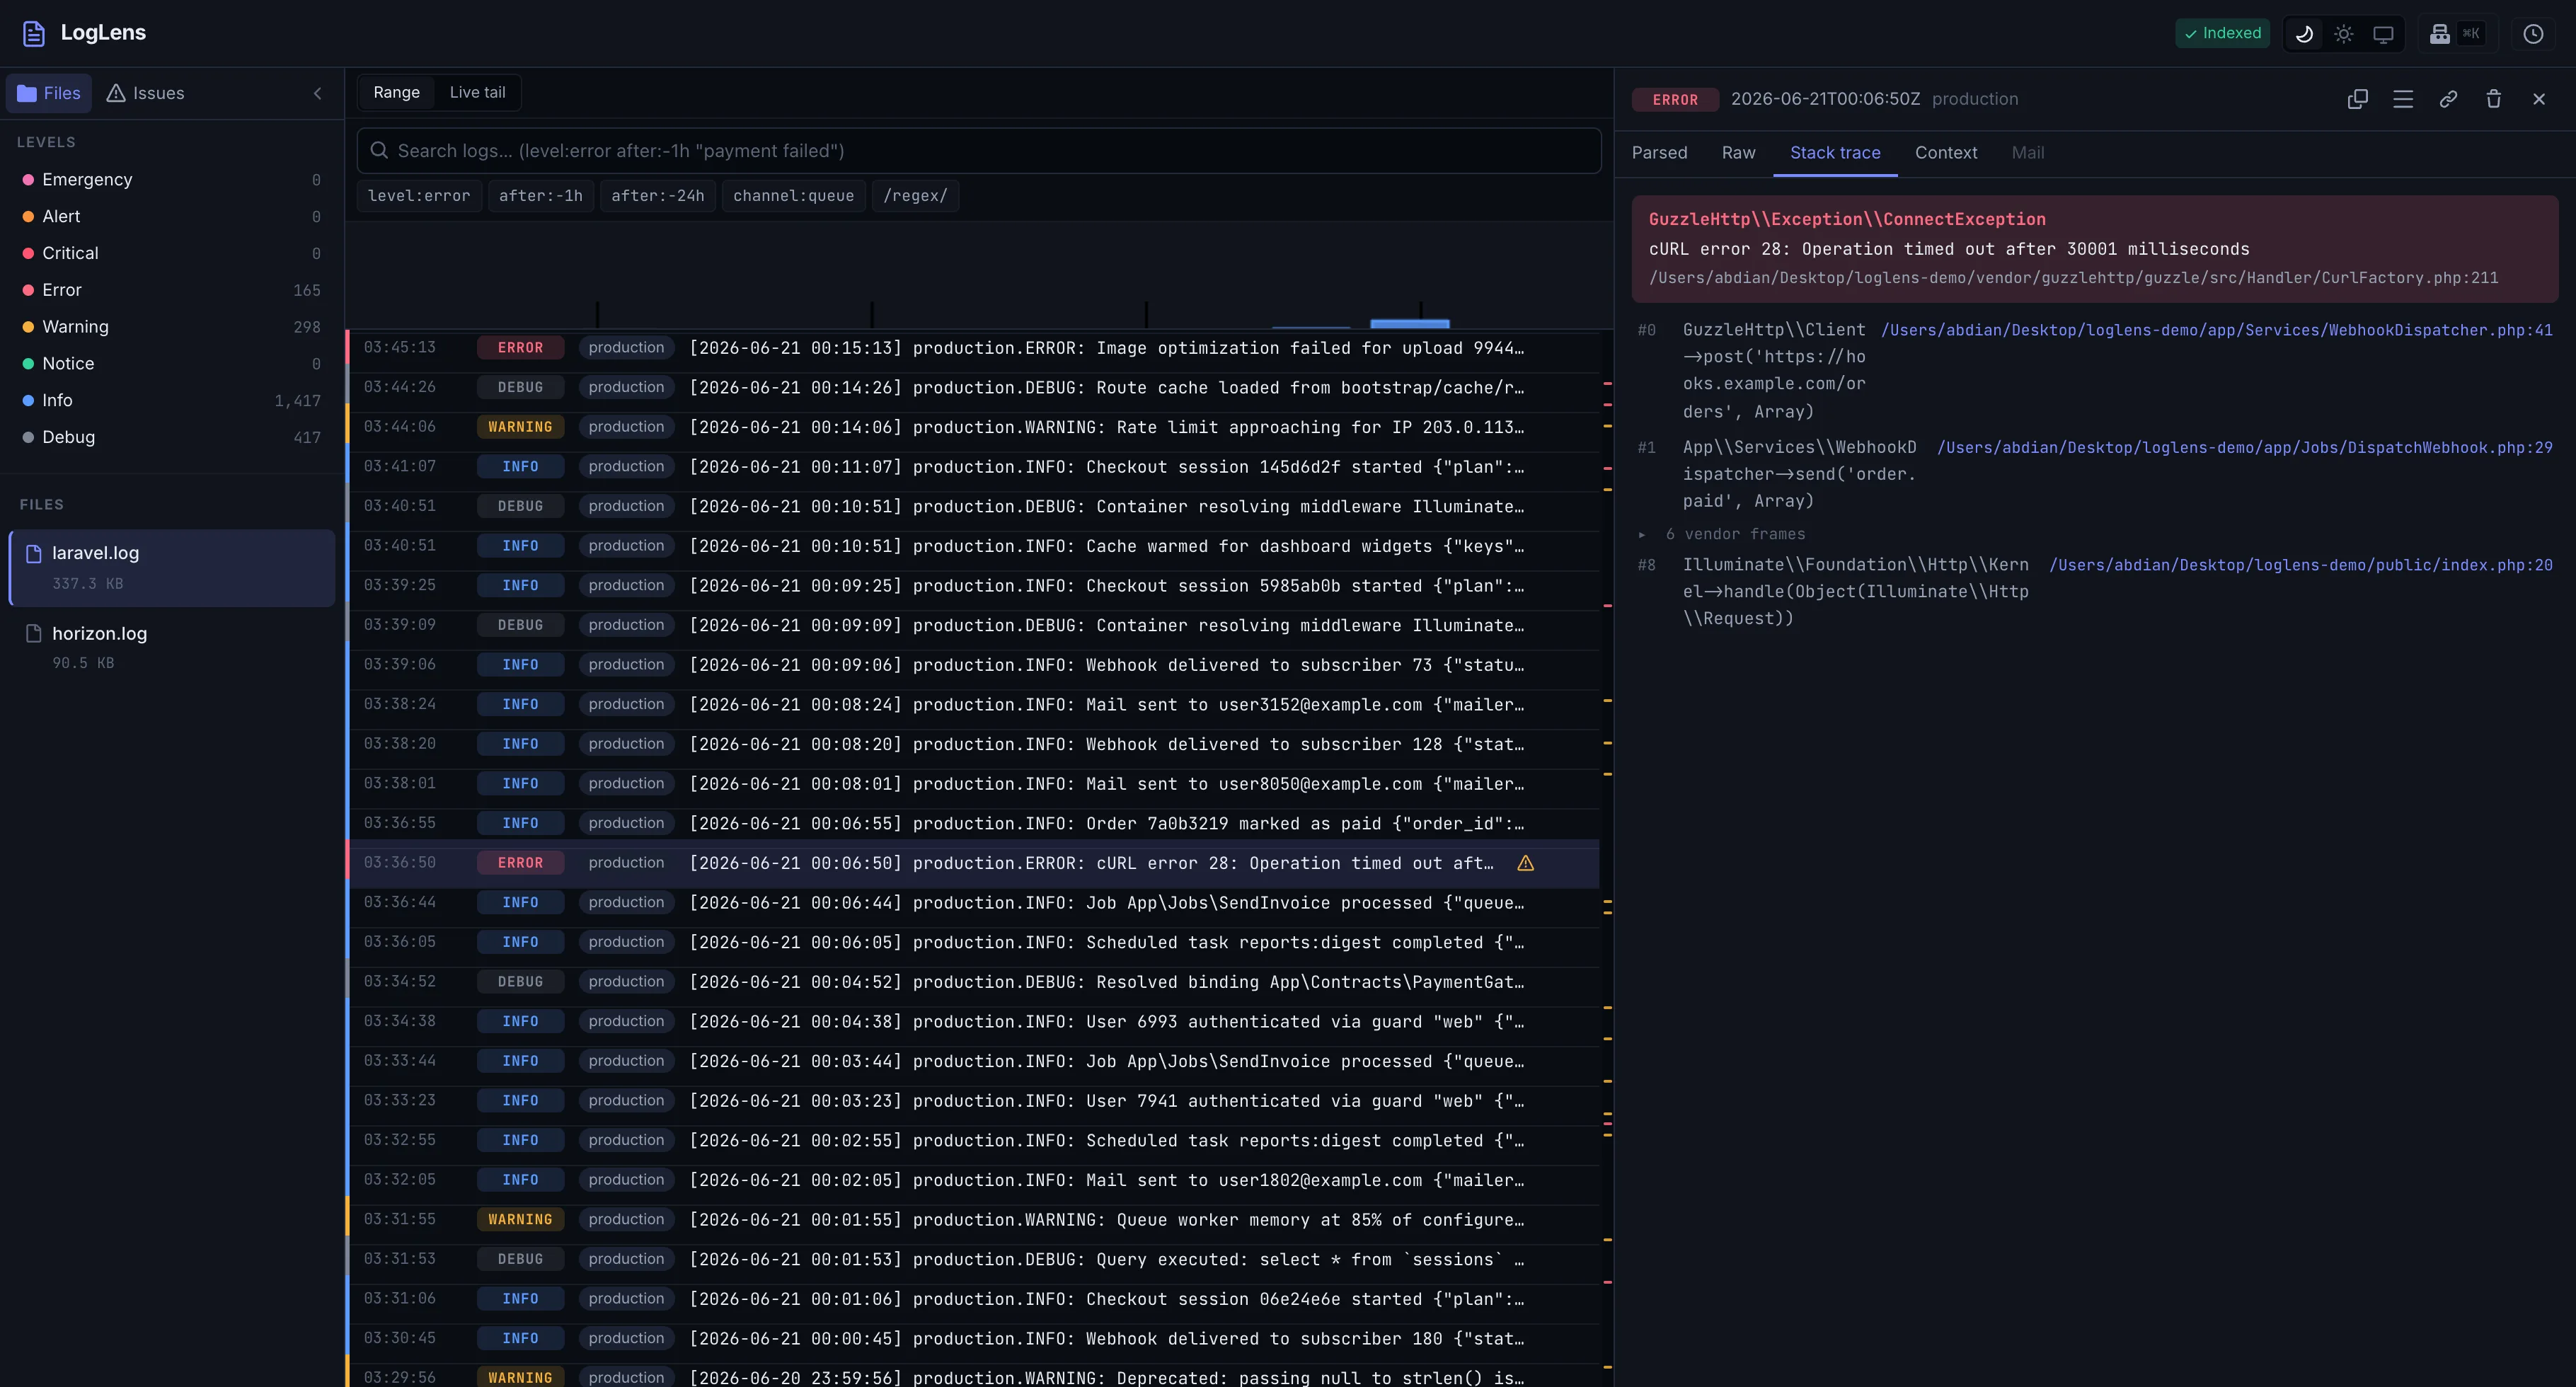Click WARNING badge on 03:31:55 row

[520, 1220]
